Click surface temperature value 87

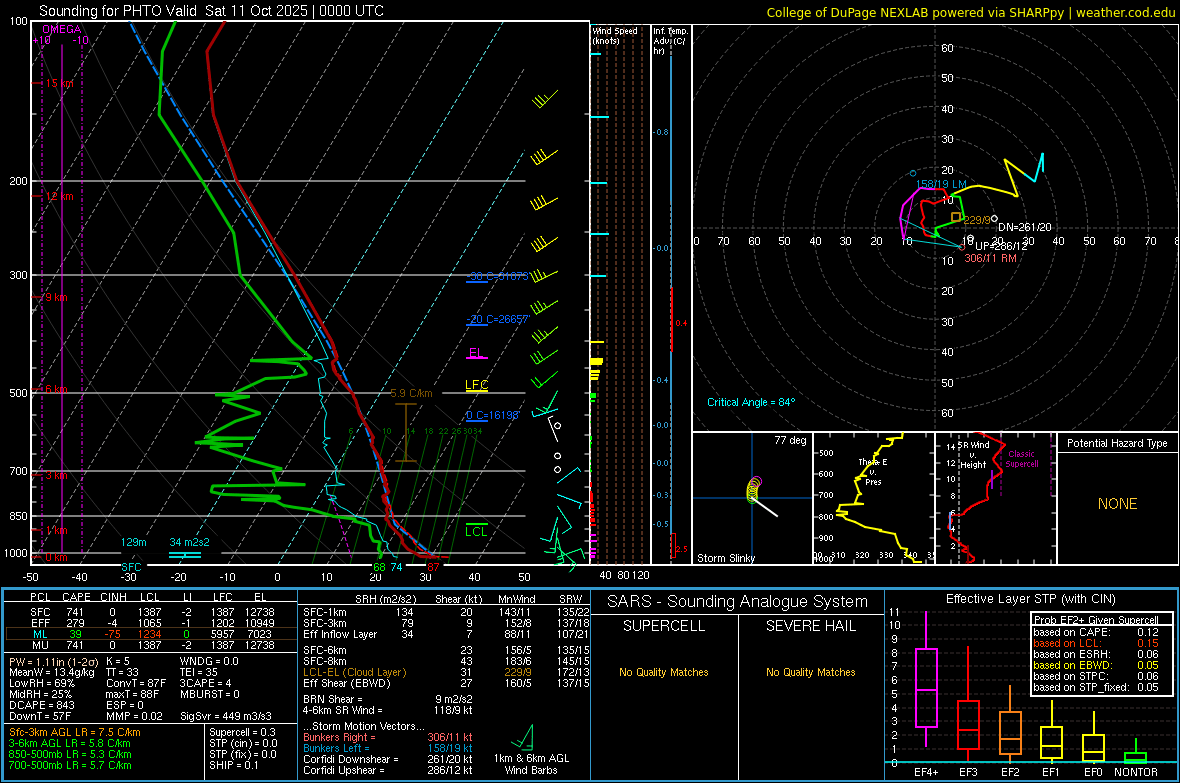433,567
